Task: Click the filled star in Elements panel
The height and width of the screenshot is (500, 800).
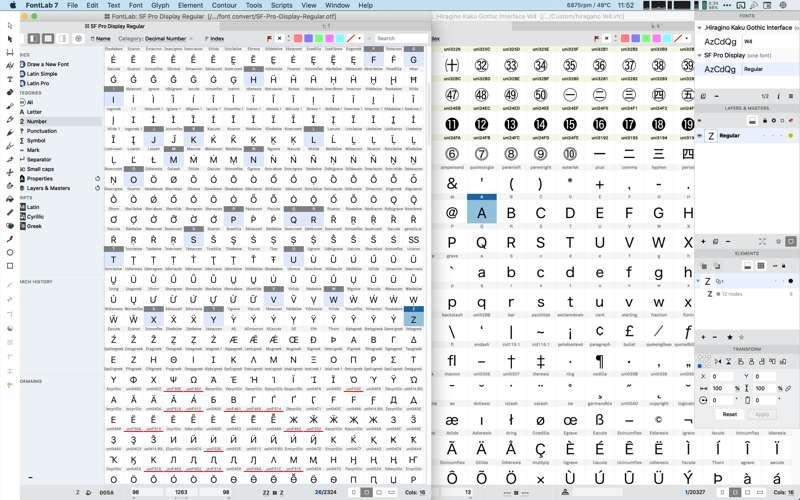Action: pos(730,337)
